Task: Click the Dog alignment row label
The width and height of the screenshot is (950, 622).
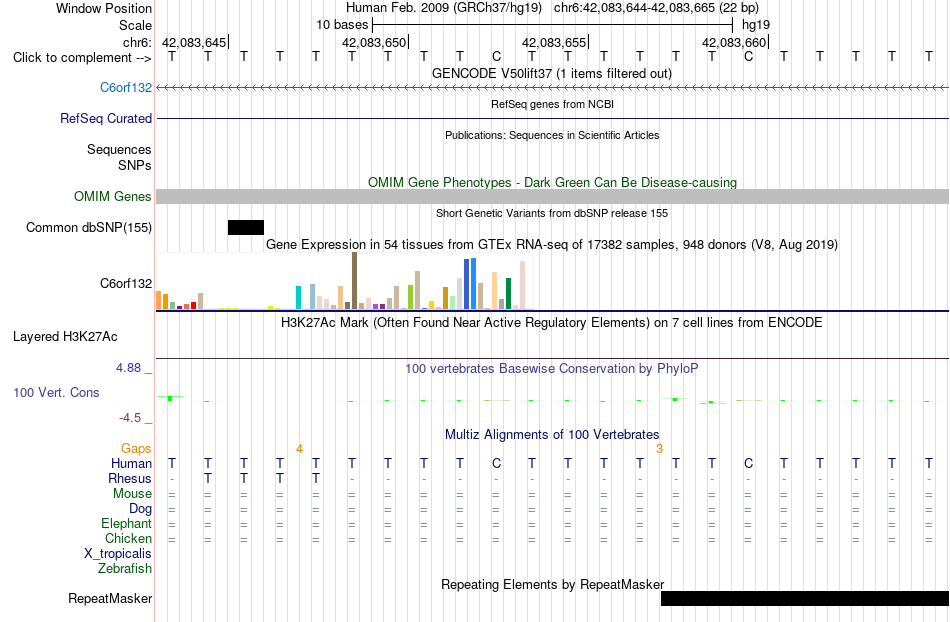Action: pos(140,509)
